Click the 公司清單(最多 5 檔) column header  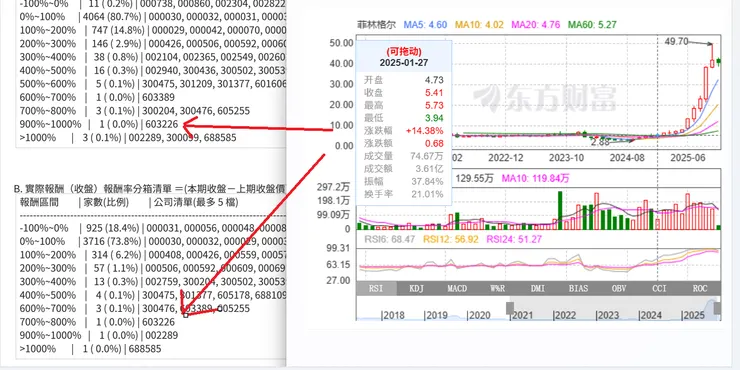[195, 202]
